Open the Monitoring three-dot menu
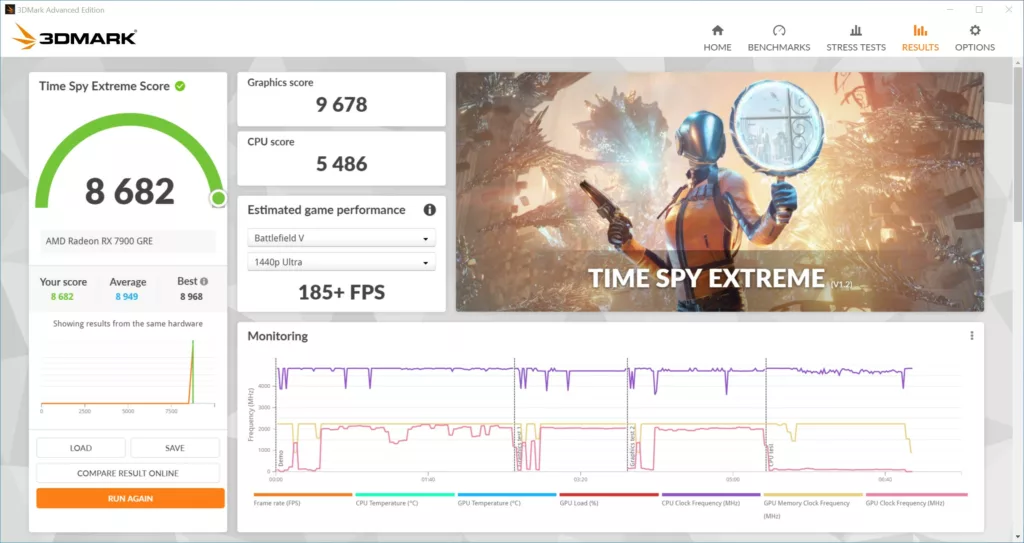This screenshot has height=543, width=1024. tap(972, 335)
